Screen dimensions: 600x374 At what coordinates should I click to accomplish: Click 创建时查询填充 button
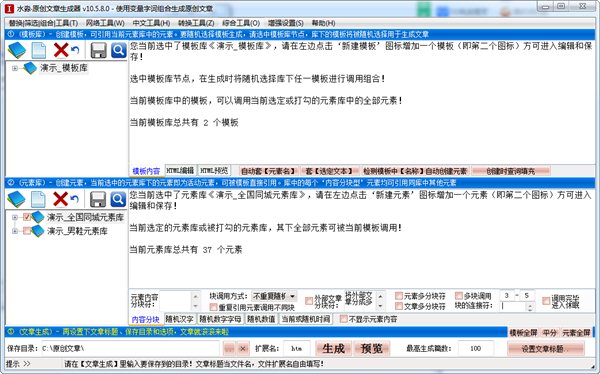click(511, 171)
